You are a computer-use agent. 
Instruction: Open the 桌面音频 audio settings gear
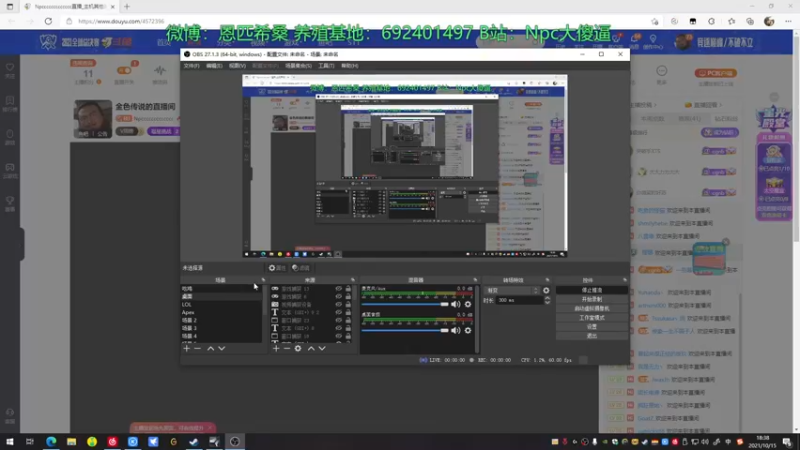tap(467, 331)
